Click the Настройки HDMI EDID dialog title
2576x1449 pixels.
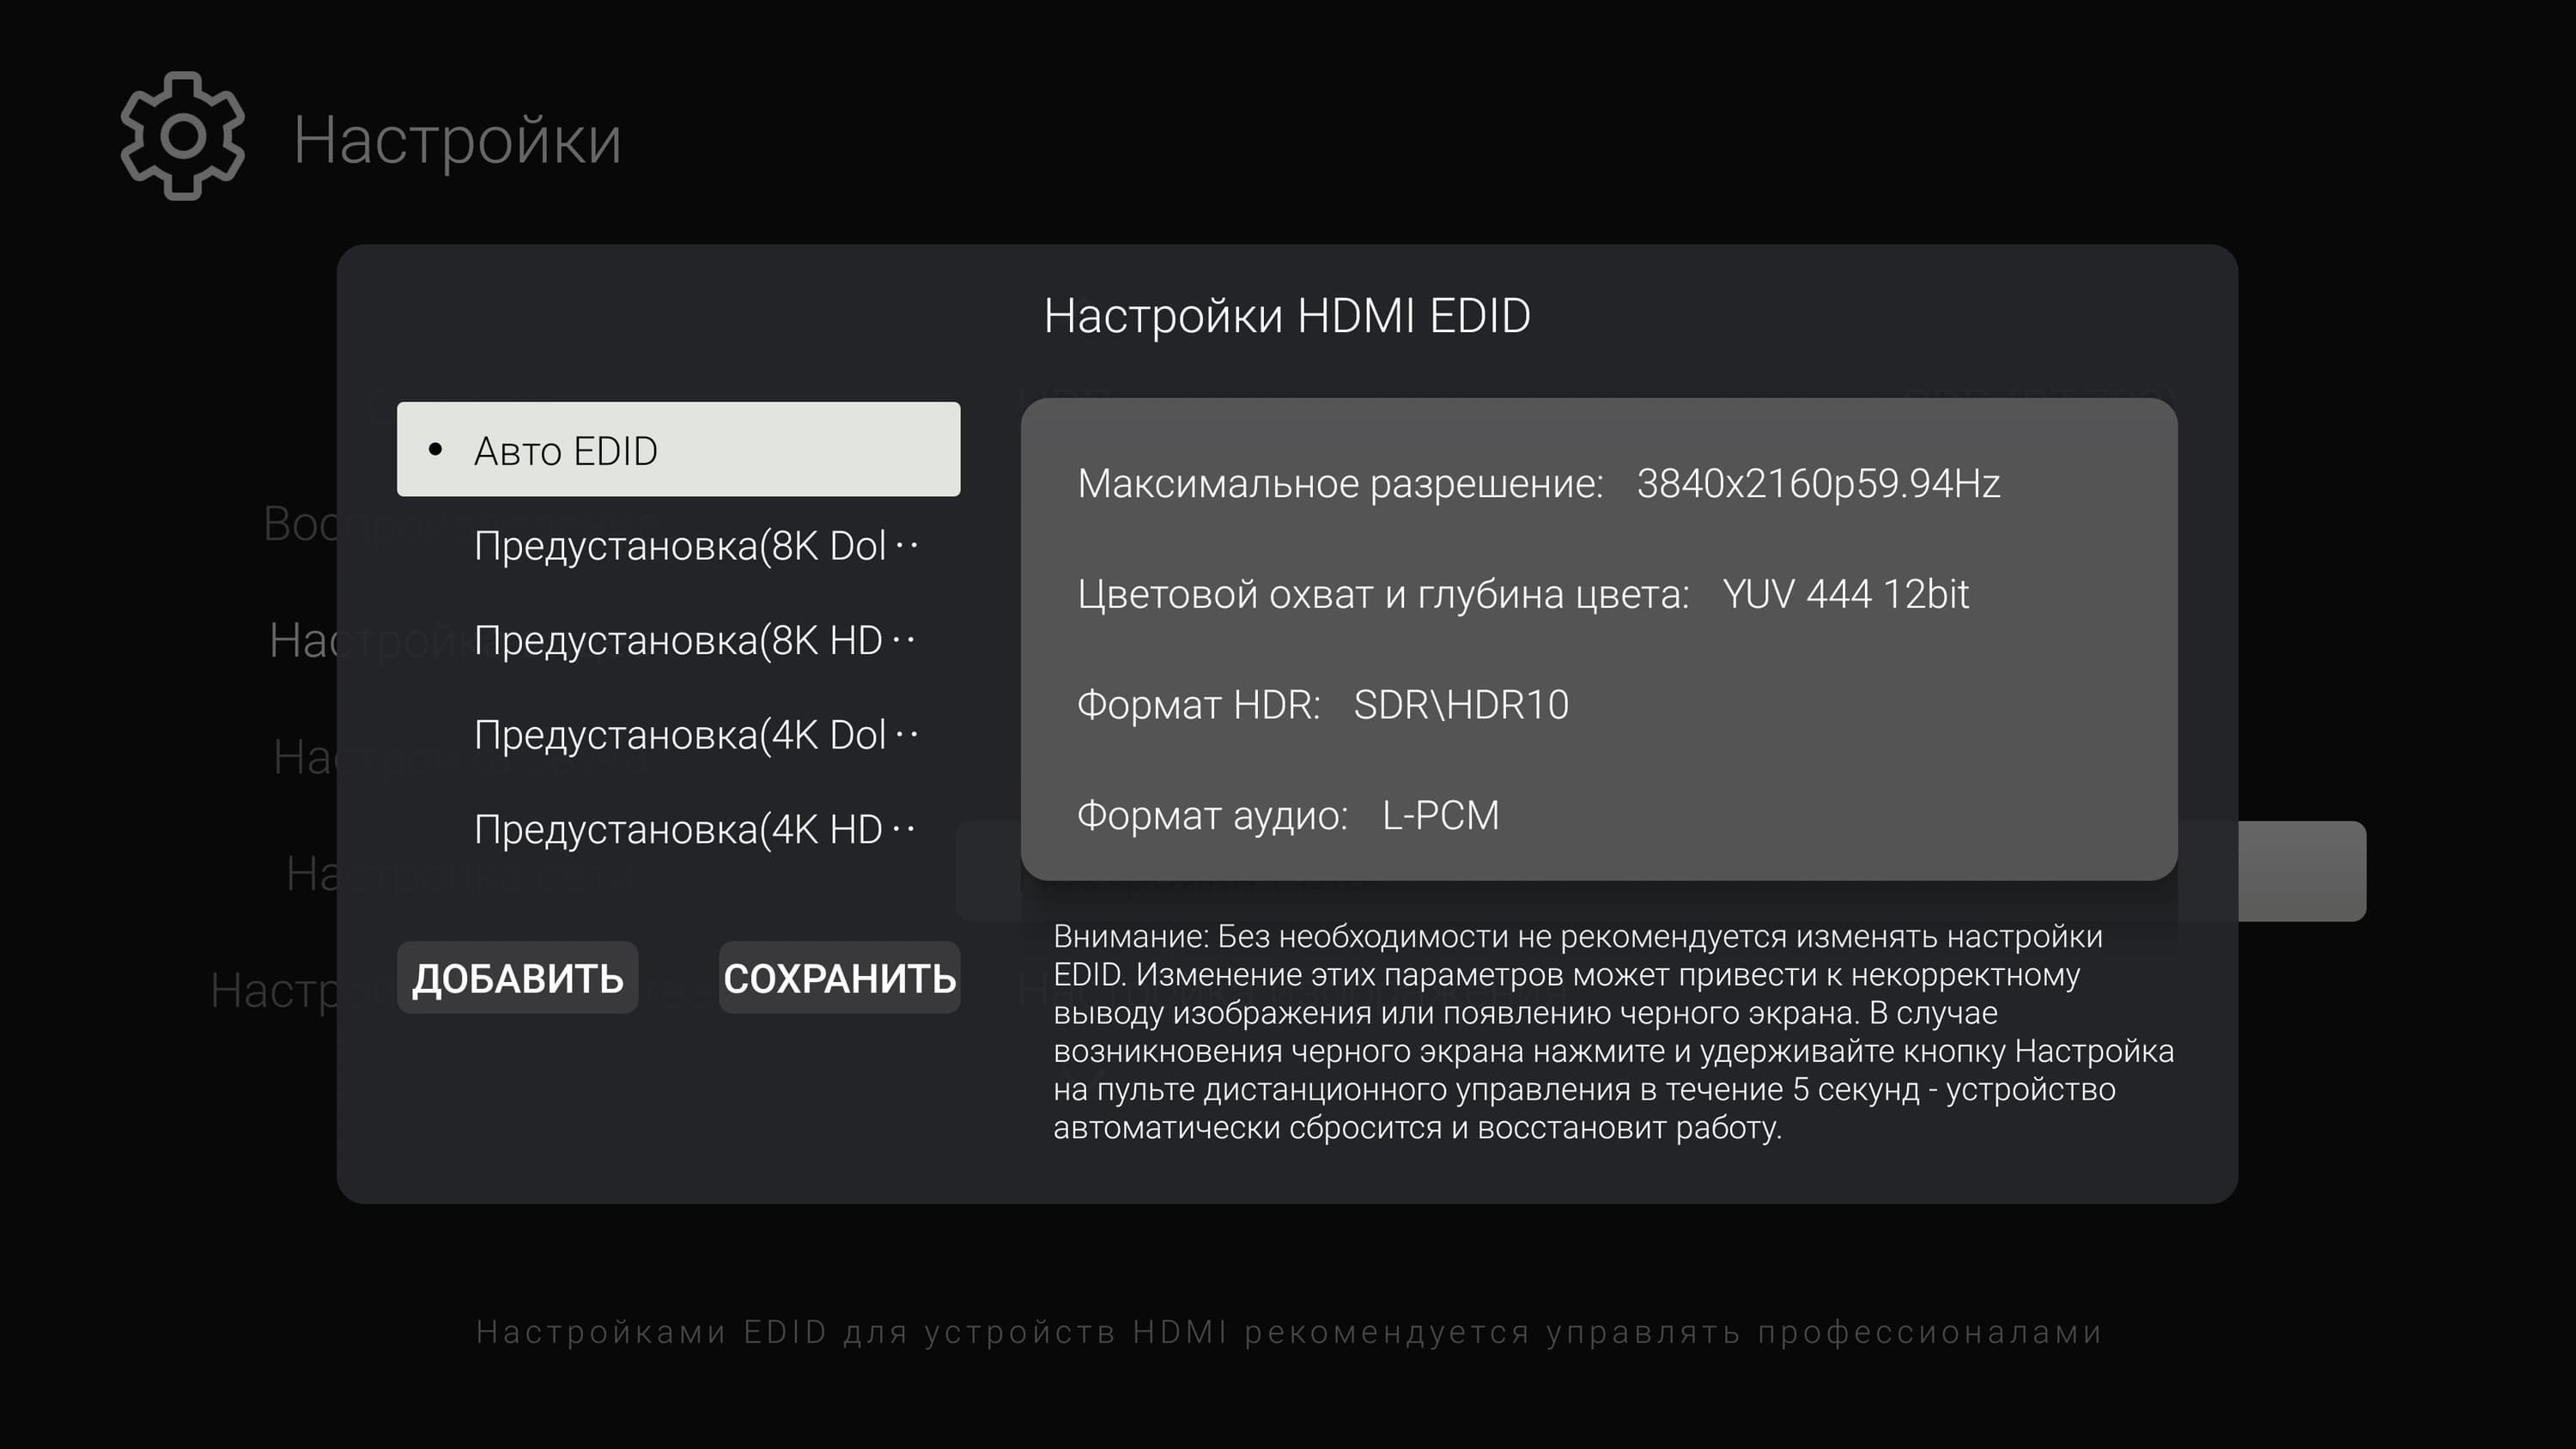coord(1287,316)
